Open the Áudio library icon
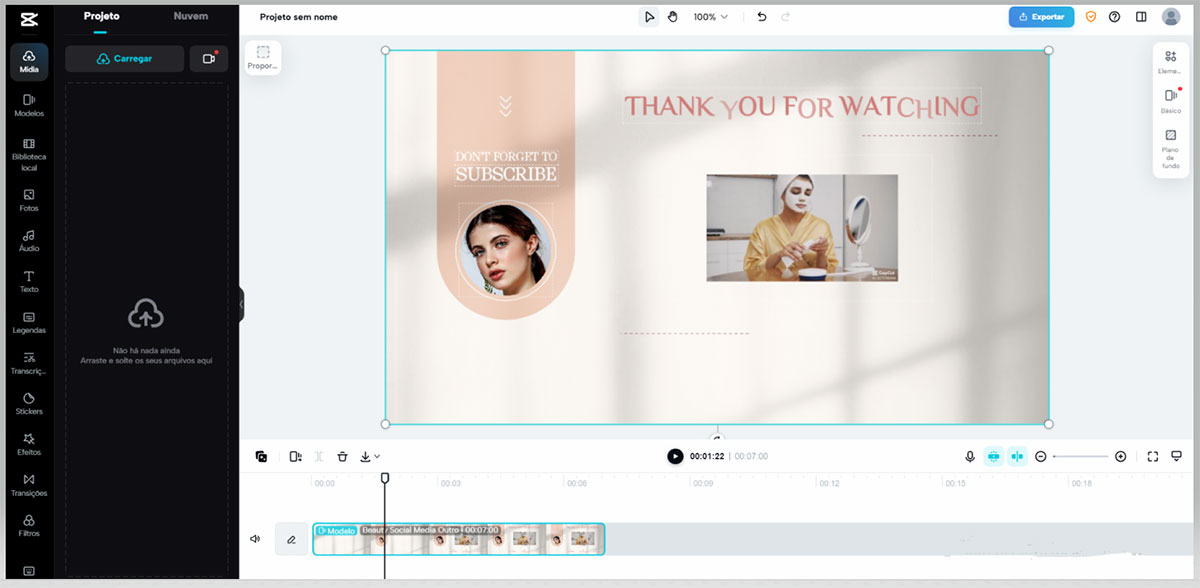 click(29, 240)
